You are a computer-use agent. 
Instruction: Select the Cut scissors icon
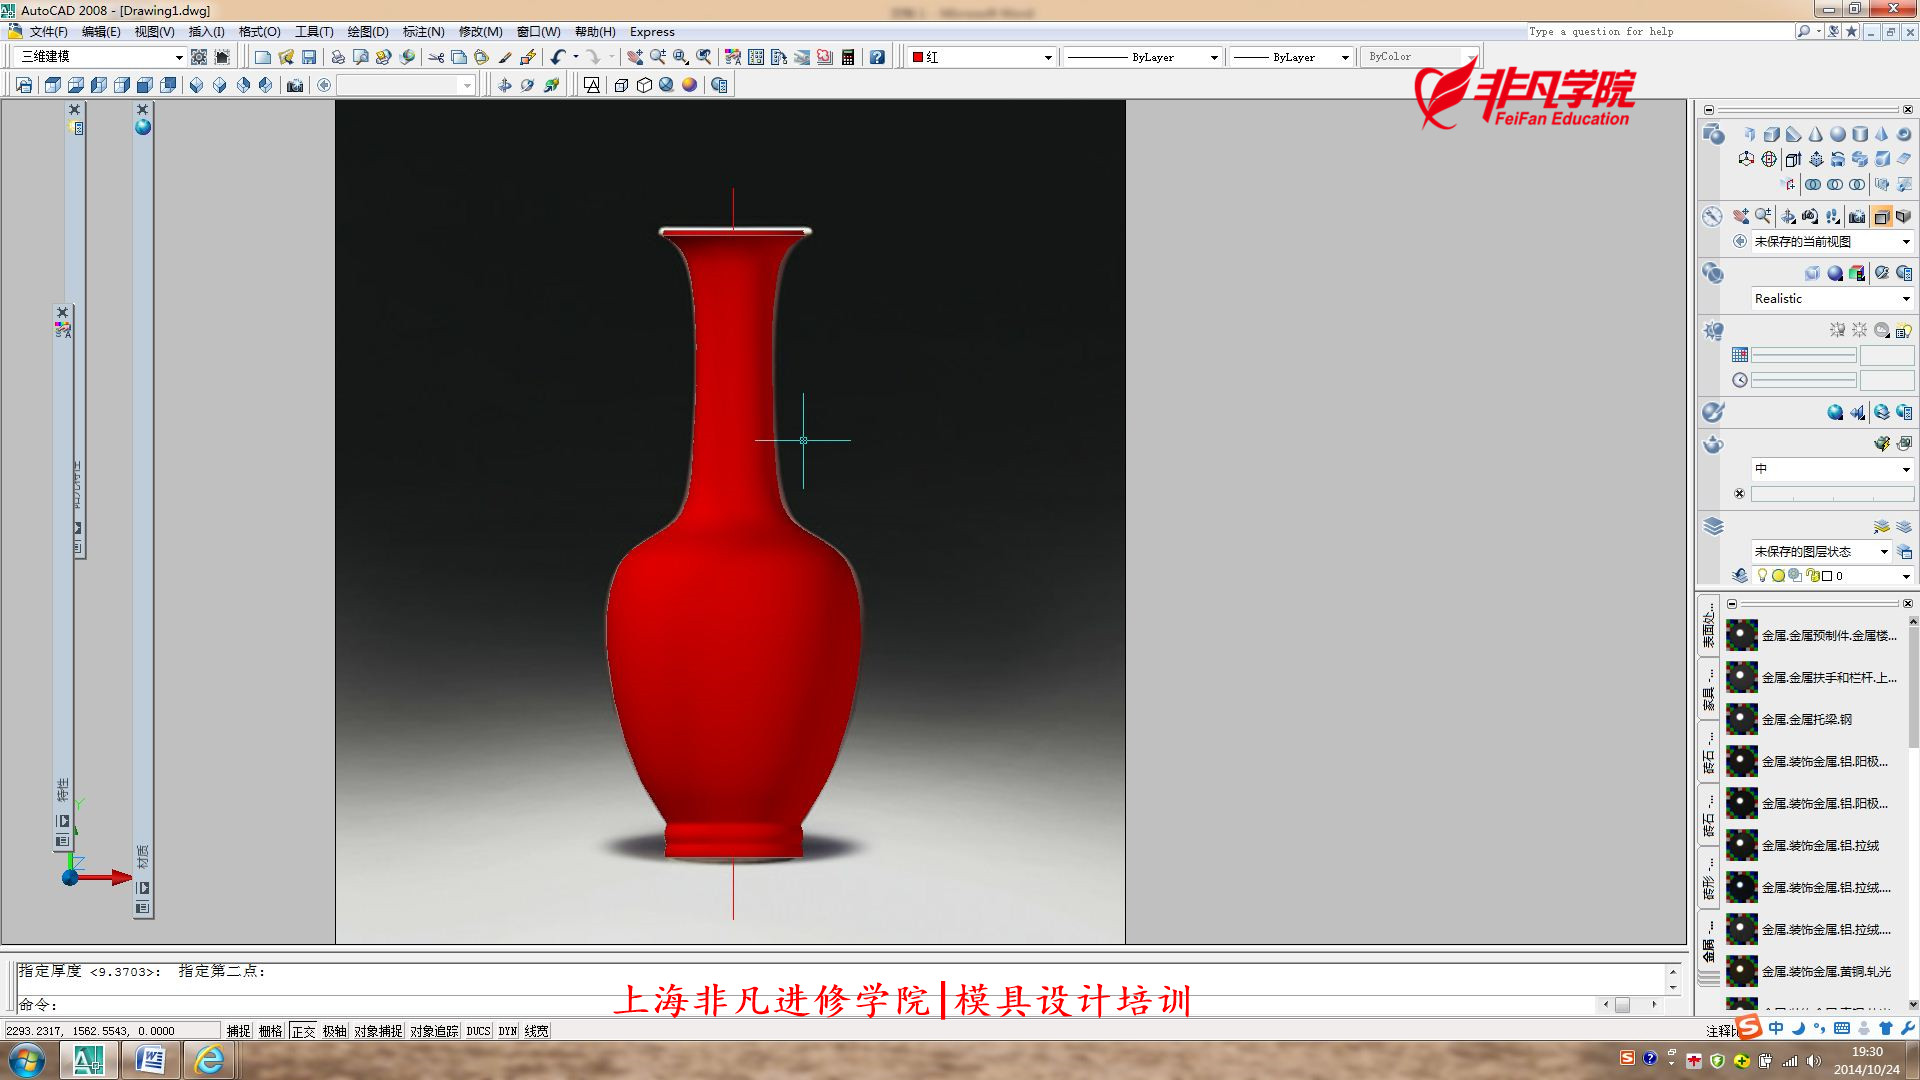436,57
